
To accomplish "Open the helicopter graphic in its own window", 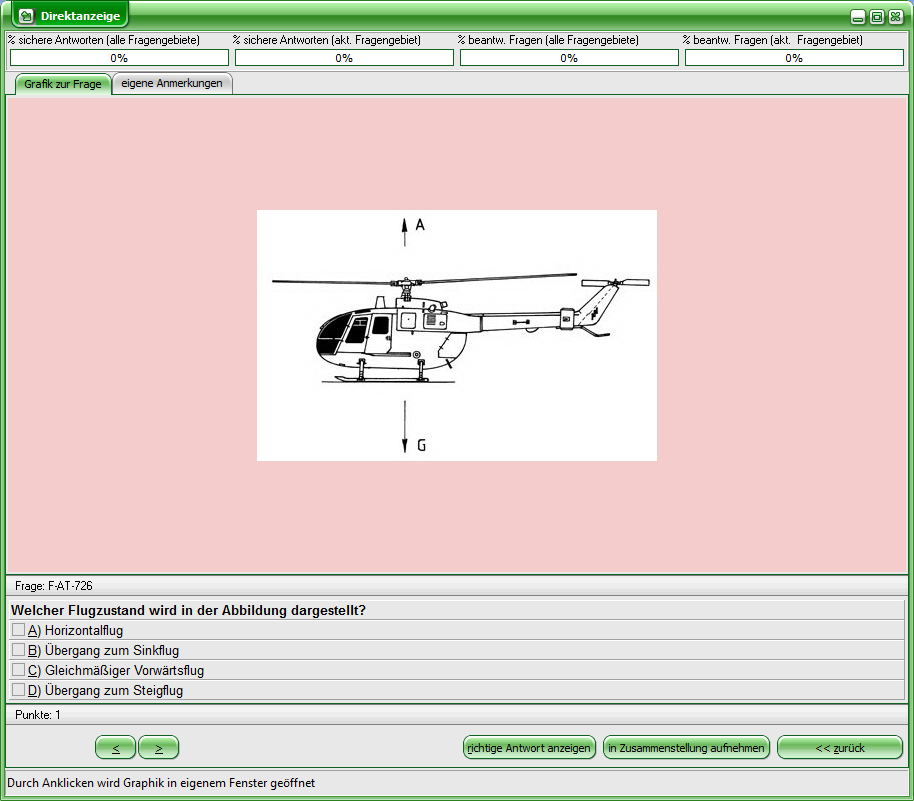I will [457, 335].
